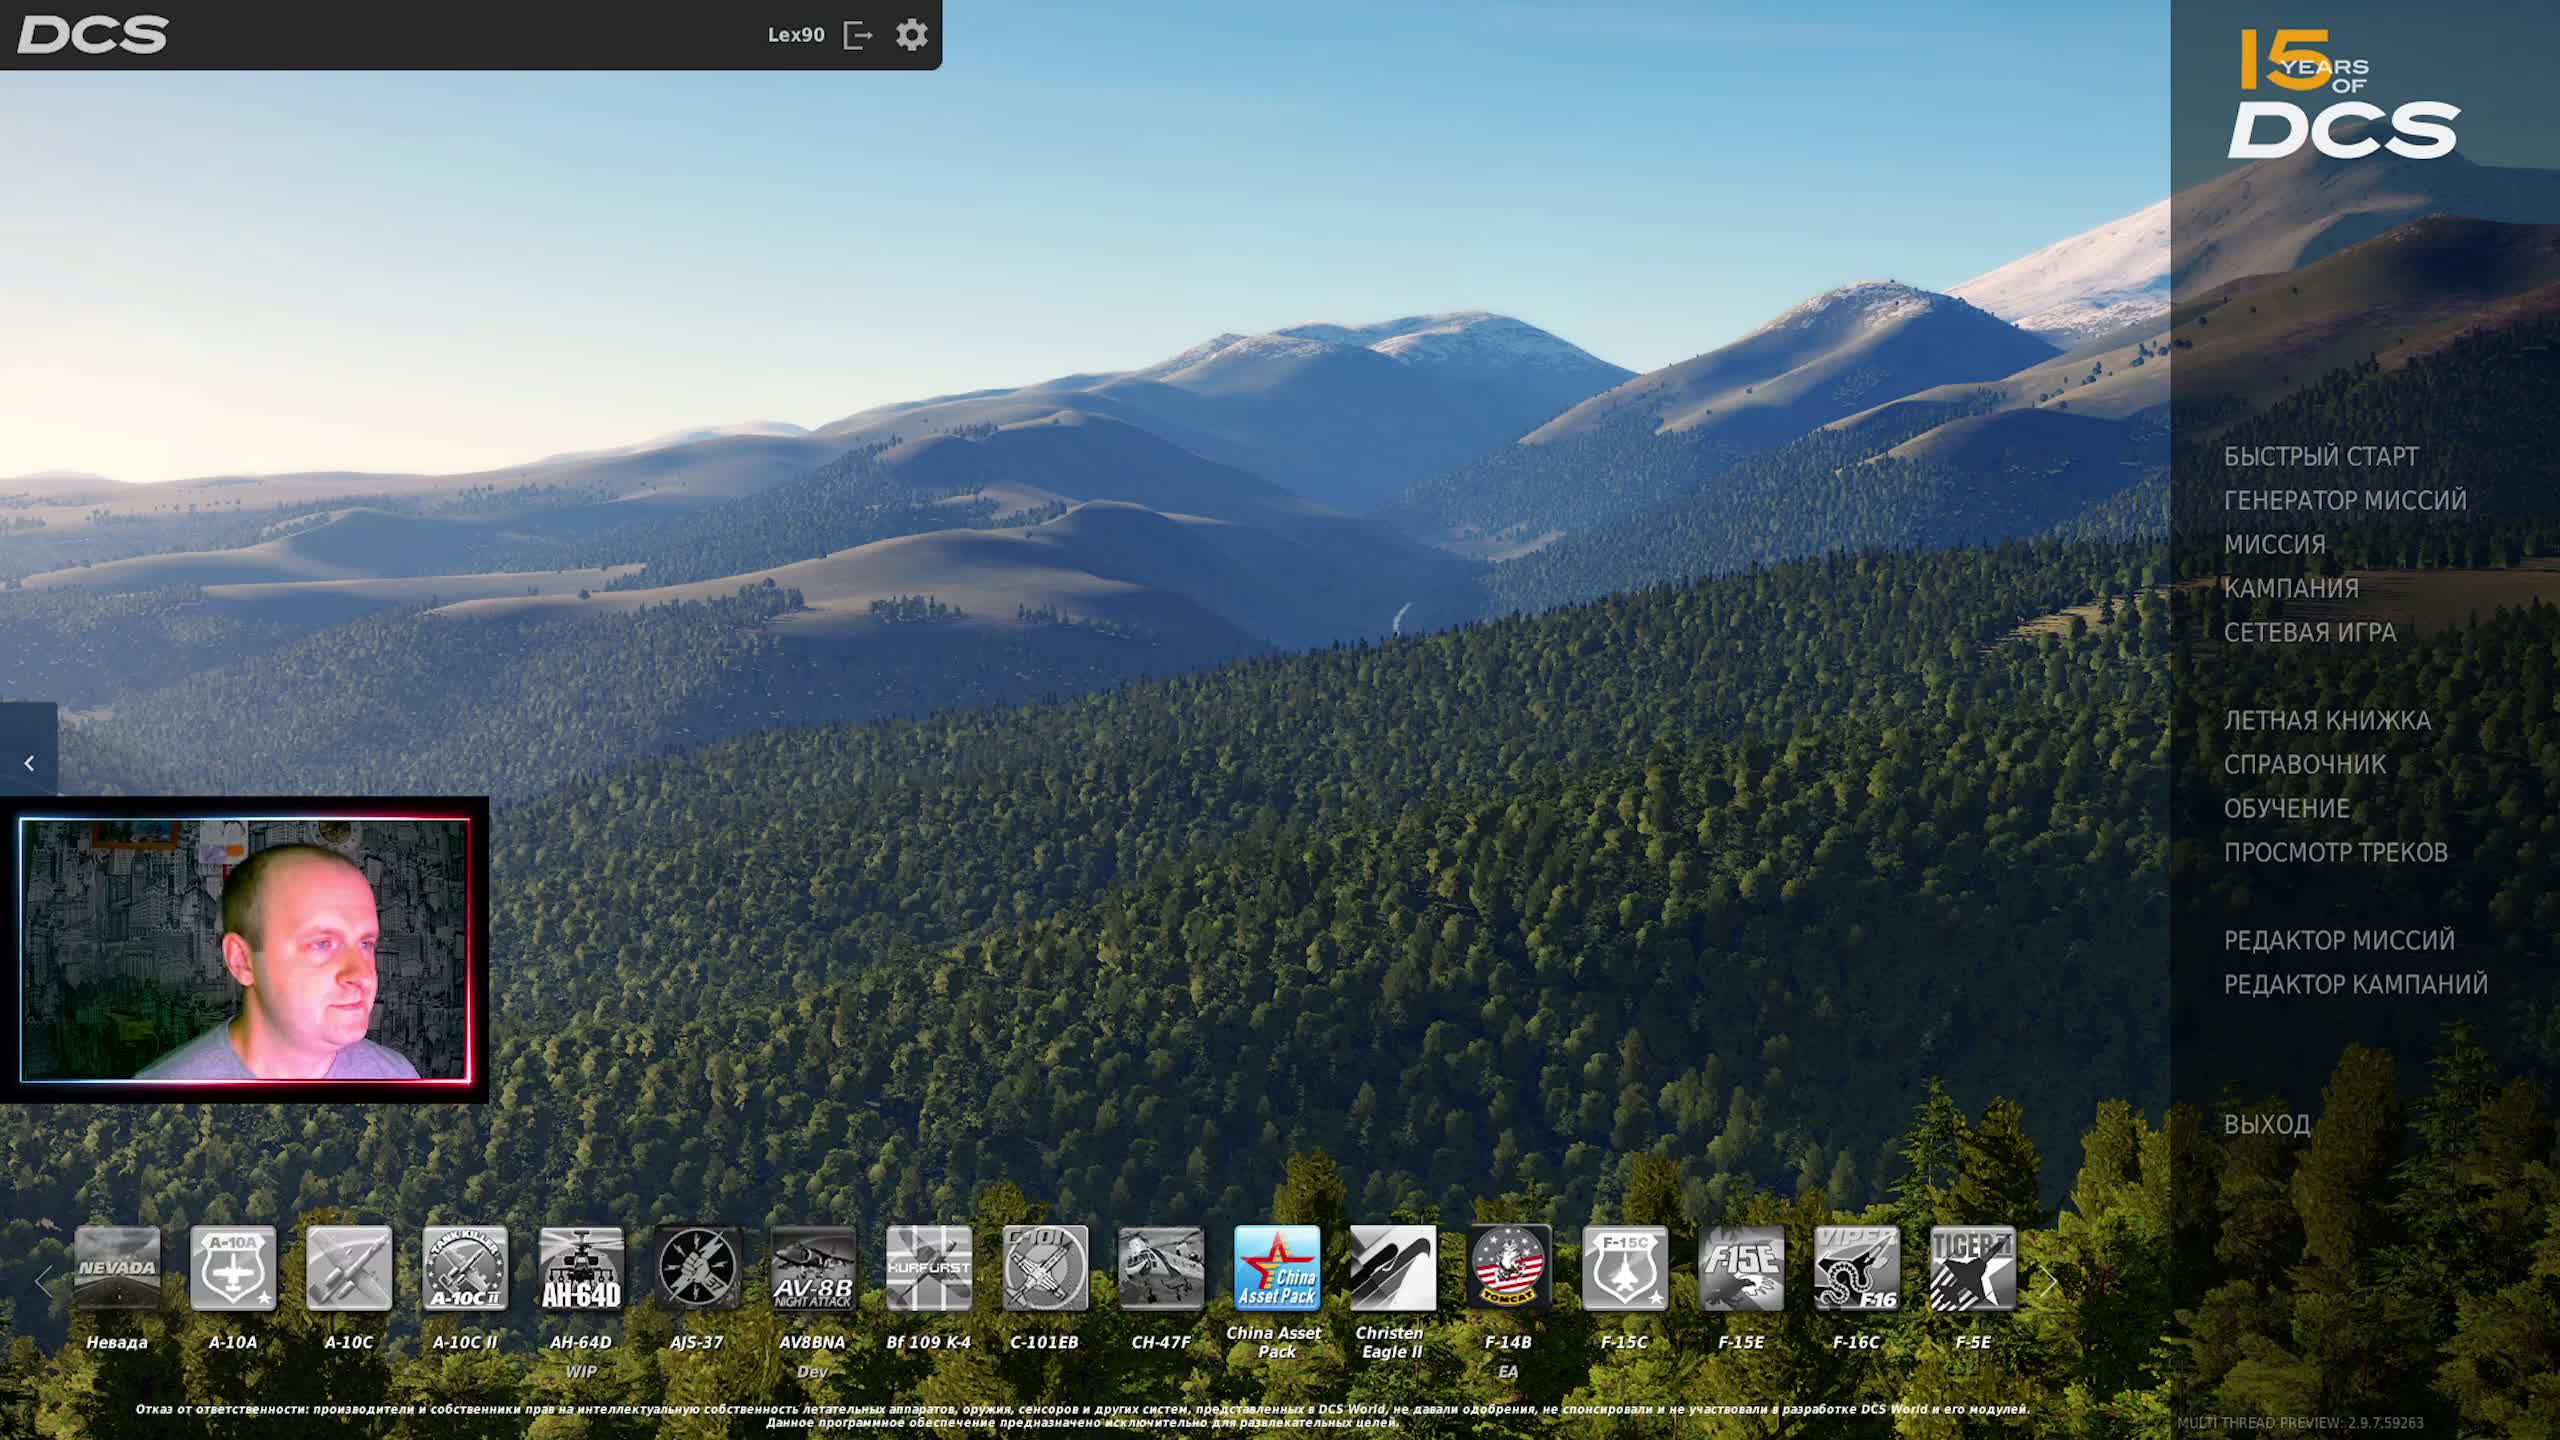Viewport: 2560px width, 1440px height.
Task: Open БЫСТРЫЙ СТАРТ menu item
Action: [2320, 457]
